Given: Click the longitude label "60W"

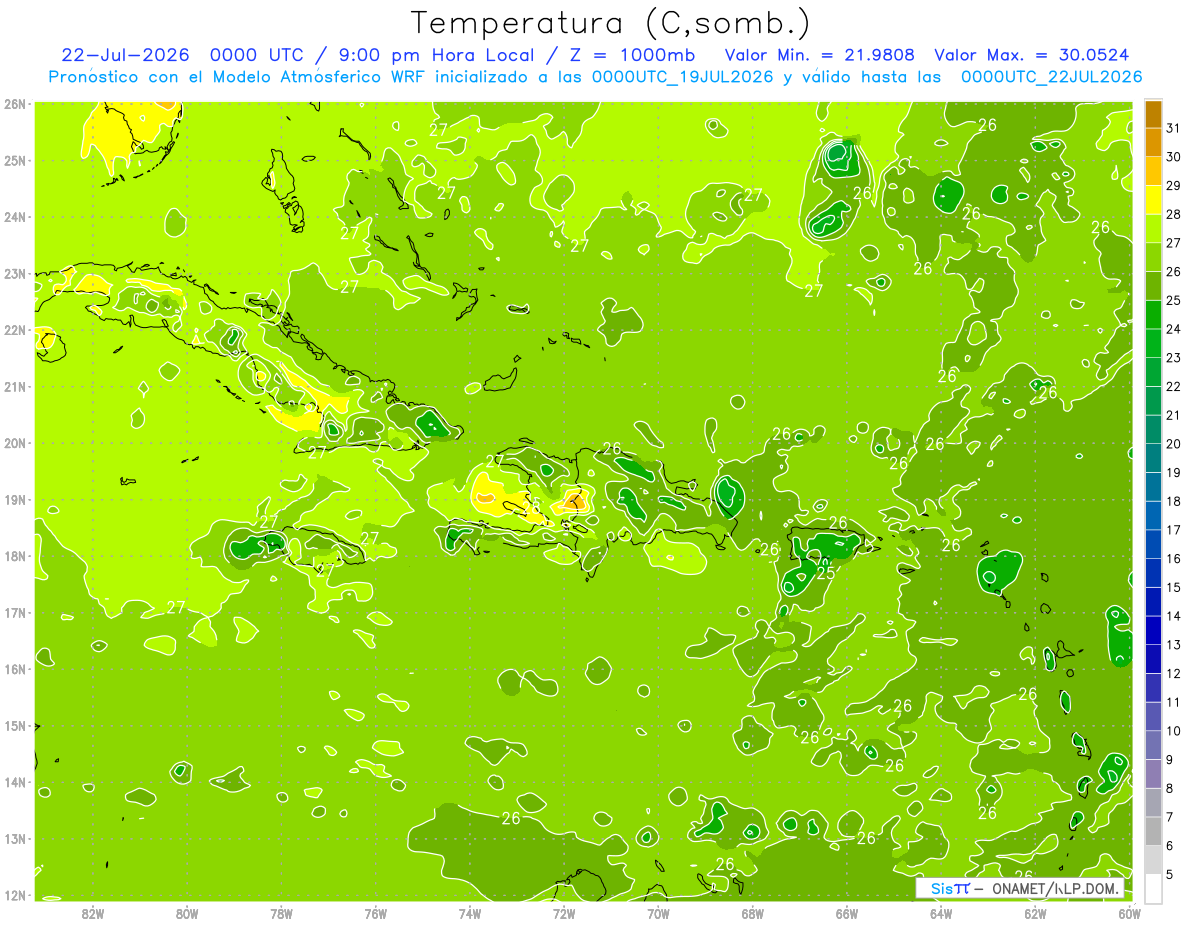Looking at the screenshot, I should tap(1129, 913).
